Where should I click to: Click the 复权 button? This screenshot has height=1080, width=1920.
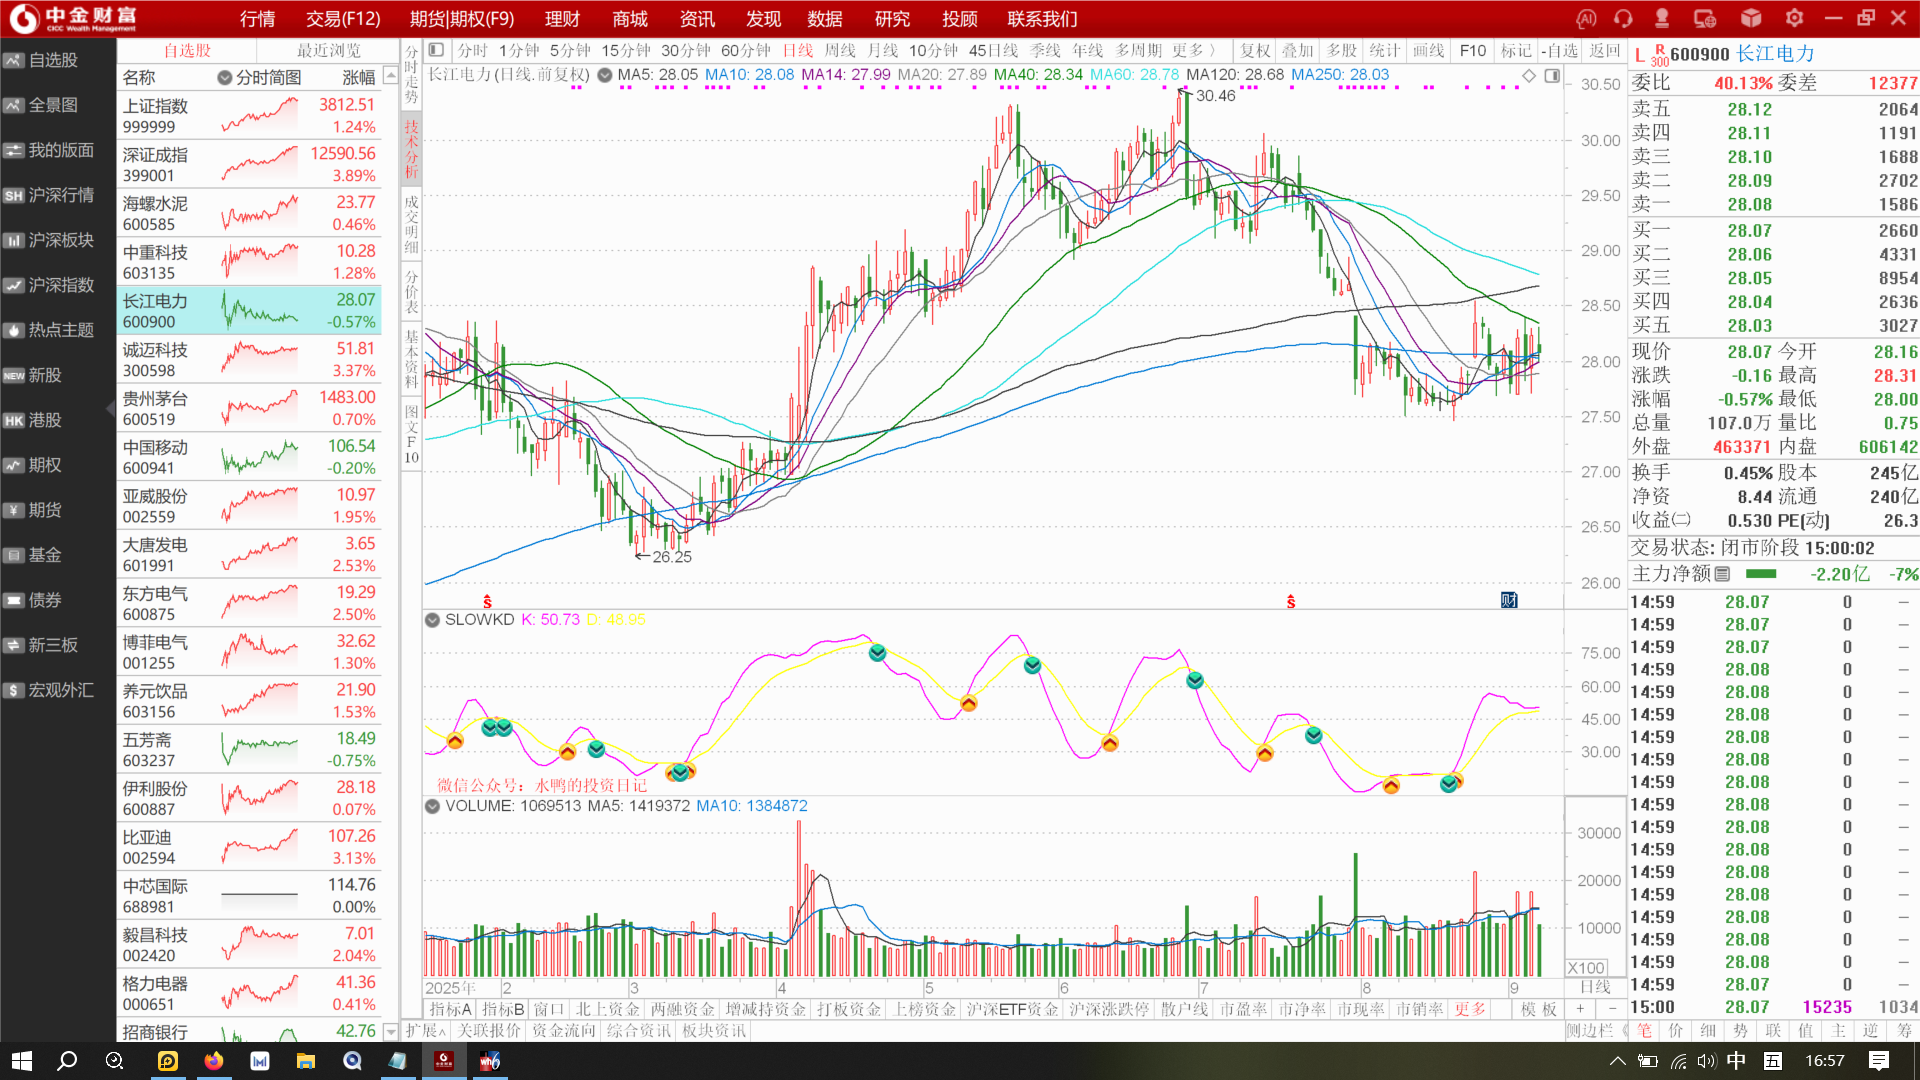[1254, 50]
